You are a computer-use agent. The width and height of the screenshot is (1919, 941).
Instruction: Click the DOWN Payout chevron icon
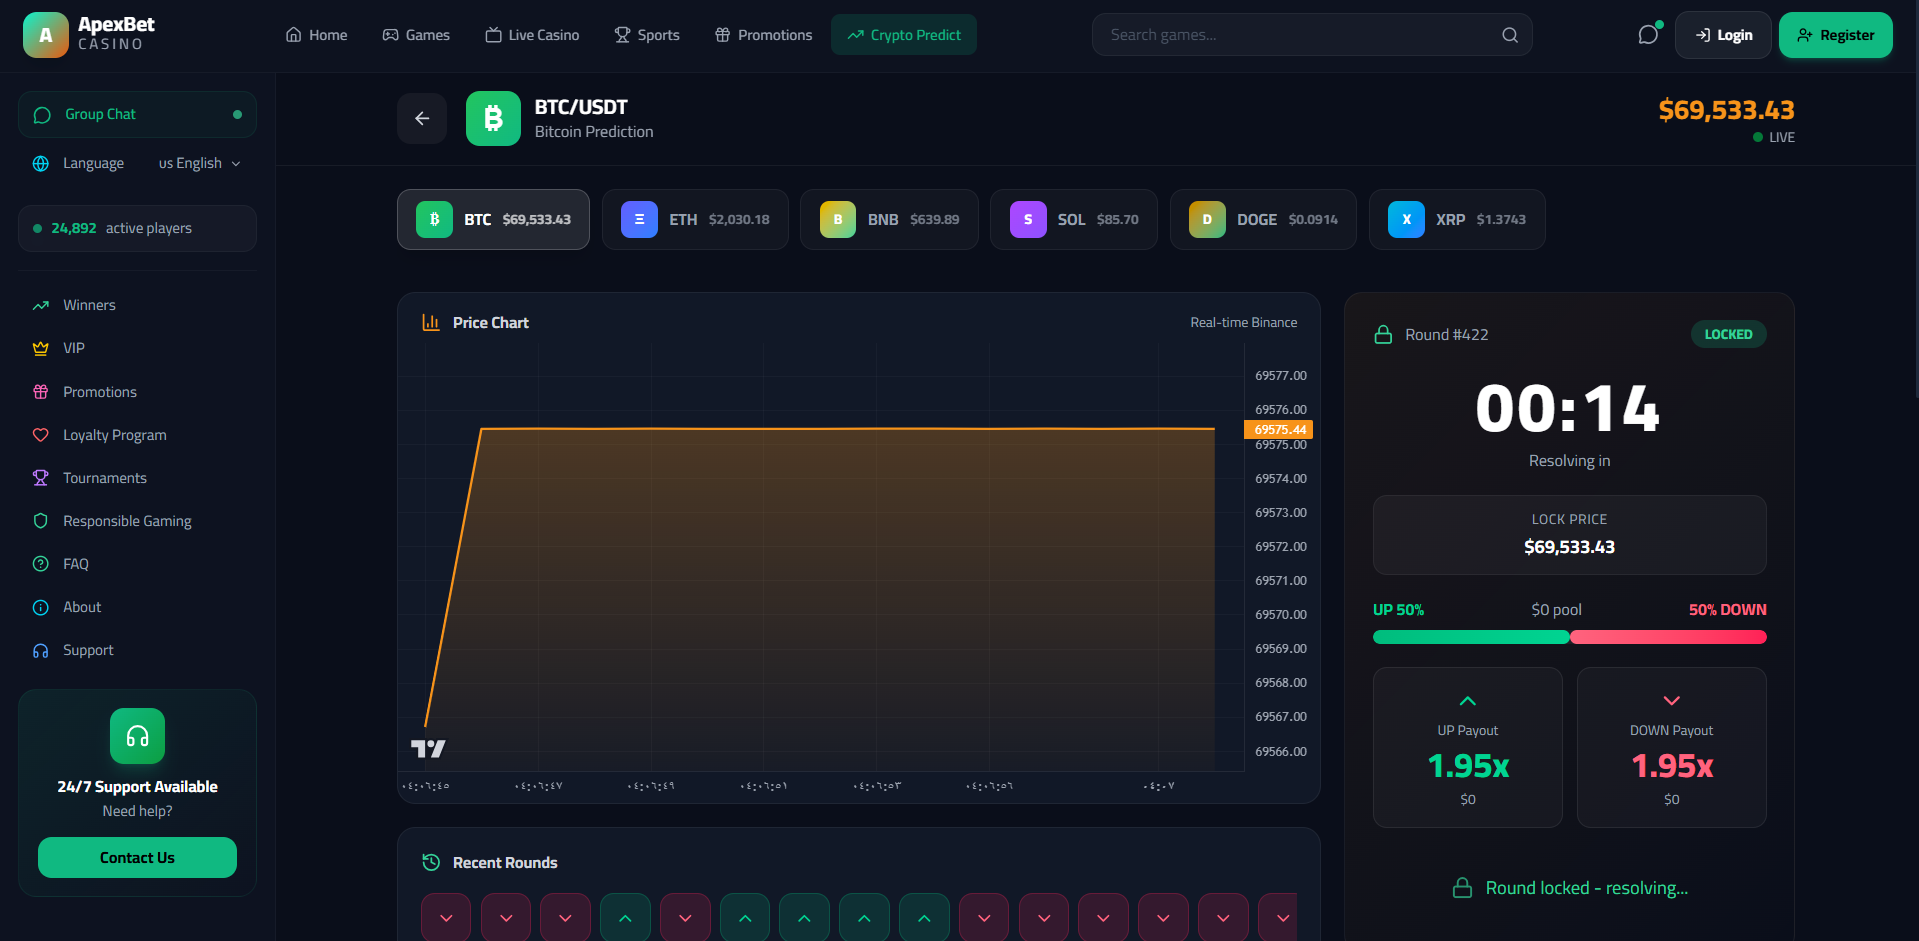[1672, 701]
